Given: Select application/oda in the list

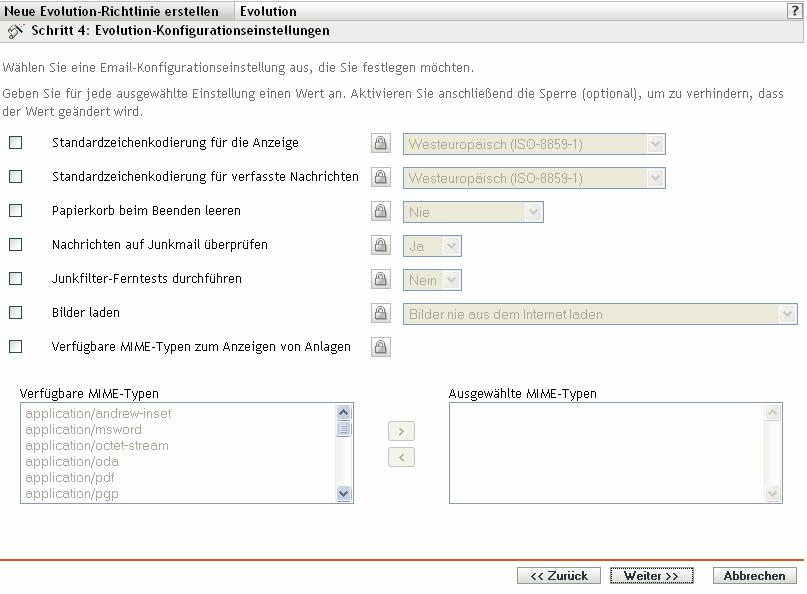Looking at the screenshot, I should point(72,461).
